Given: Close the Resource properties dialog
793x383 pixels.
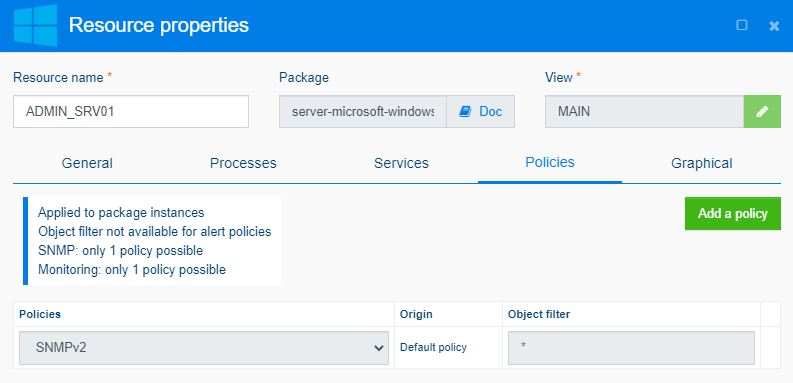Looking at the screenshot, I should tap(774, 26).
